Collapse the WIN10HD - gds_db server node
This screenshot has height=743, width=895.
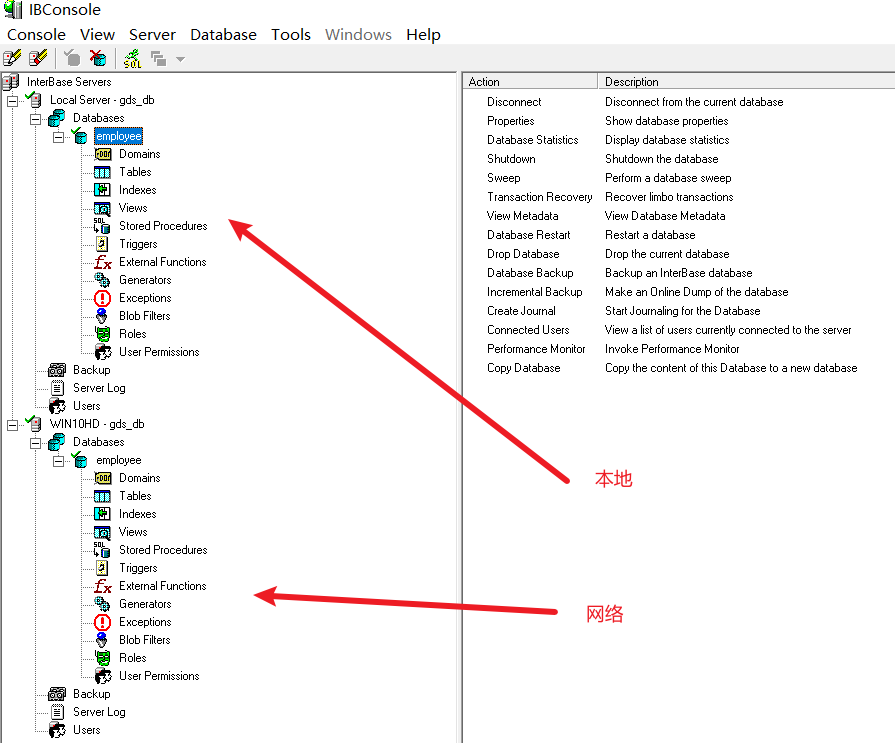[12, 425]
